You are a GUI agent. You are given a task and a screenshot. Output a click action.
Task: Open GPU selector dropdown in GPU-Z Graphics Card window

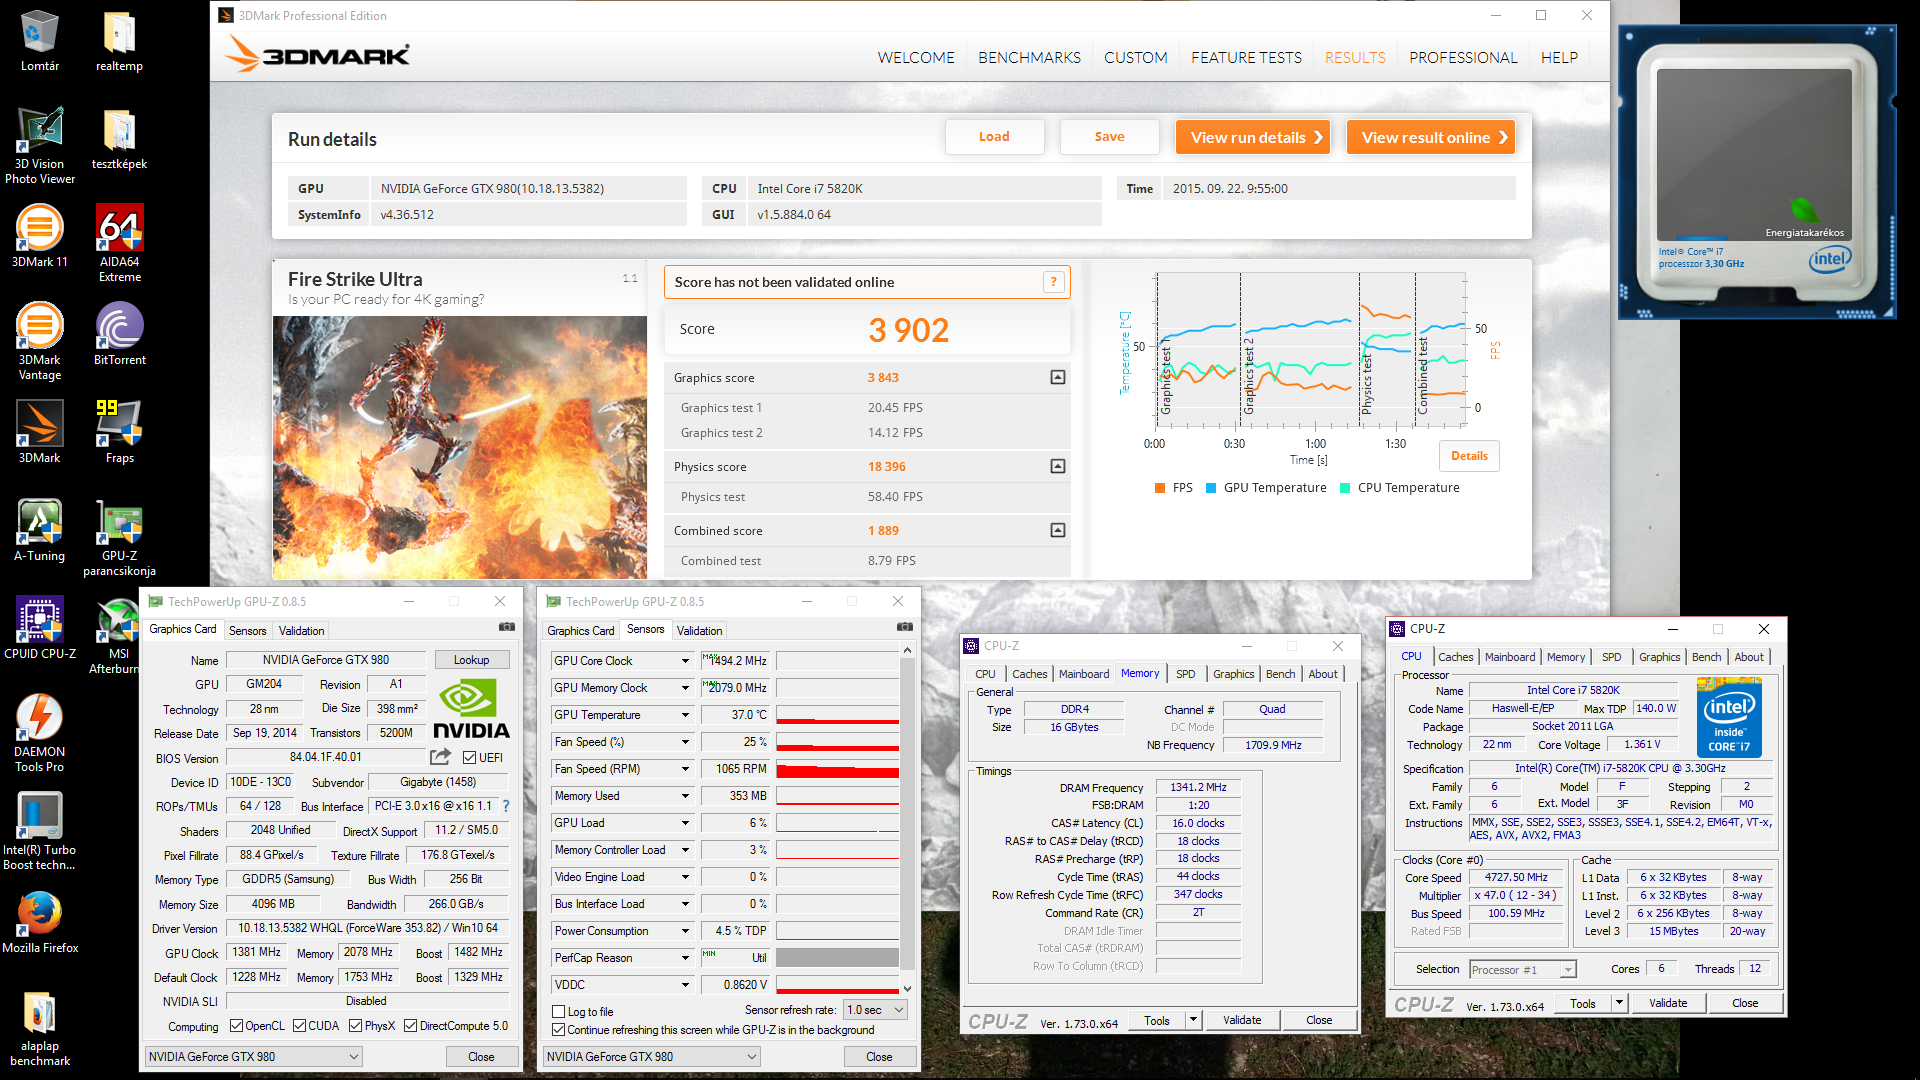click(253, 1057)
